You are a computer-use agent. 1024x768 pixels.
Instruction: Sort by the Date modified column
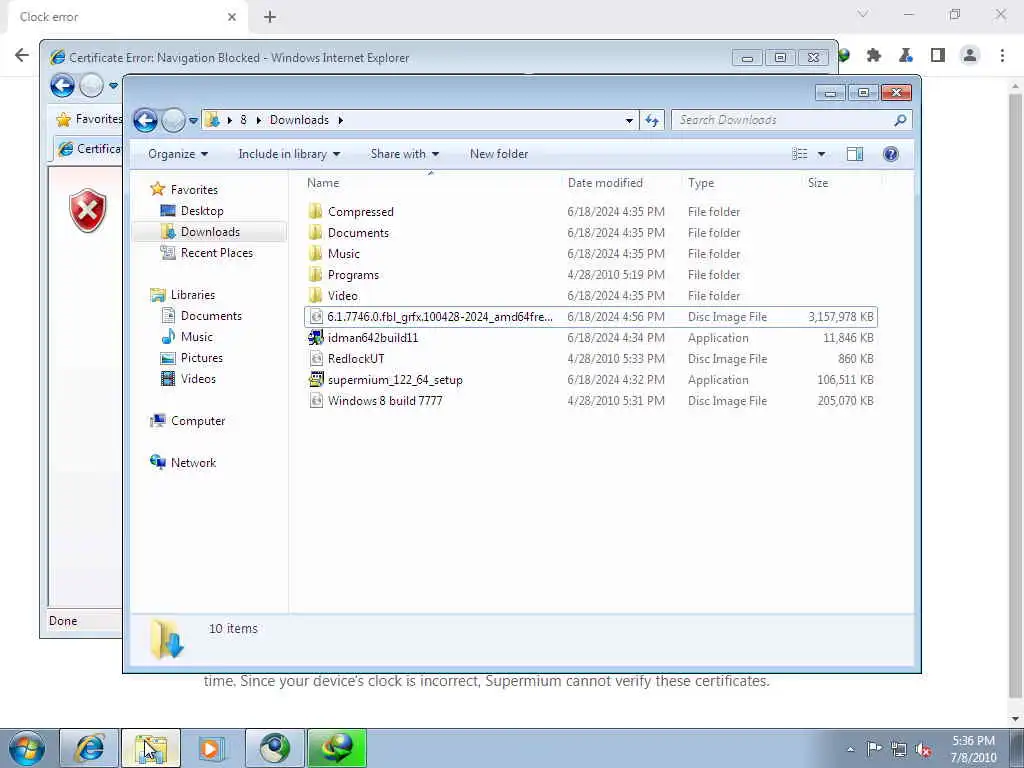605,183
